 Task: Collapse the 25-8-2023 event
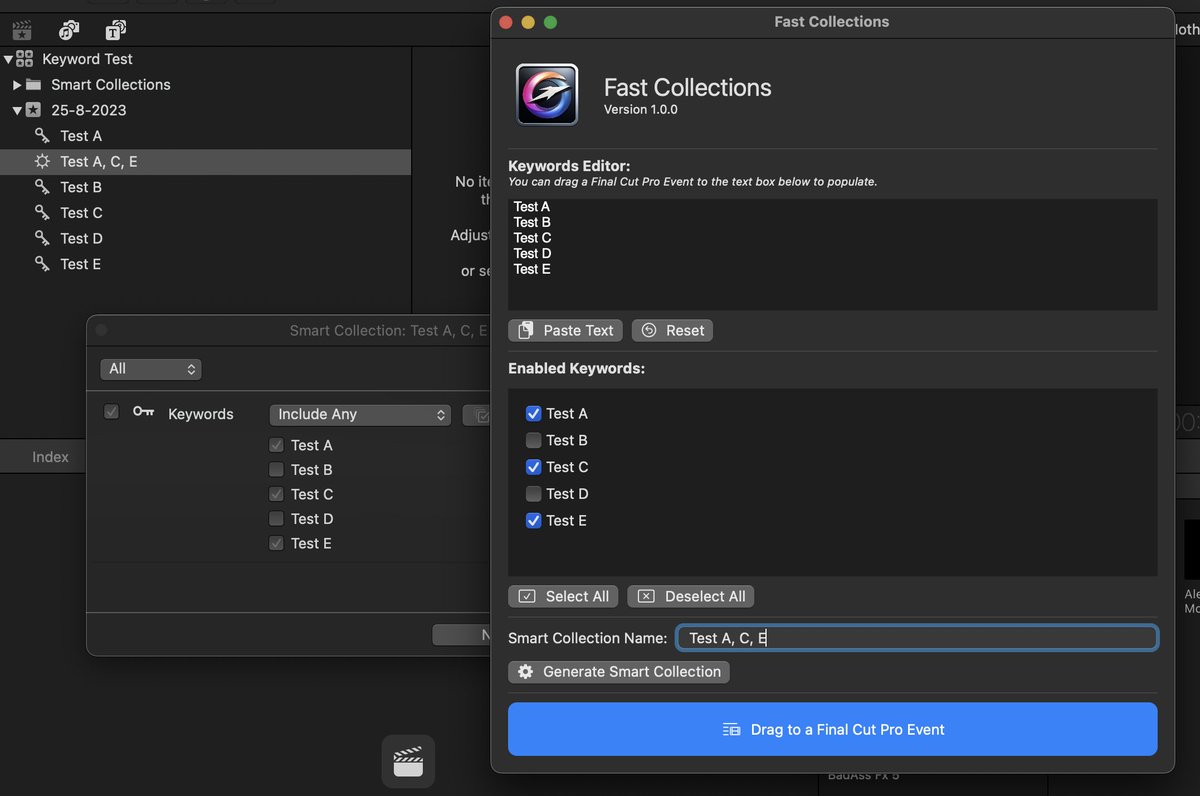(17, 110)
